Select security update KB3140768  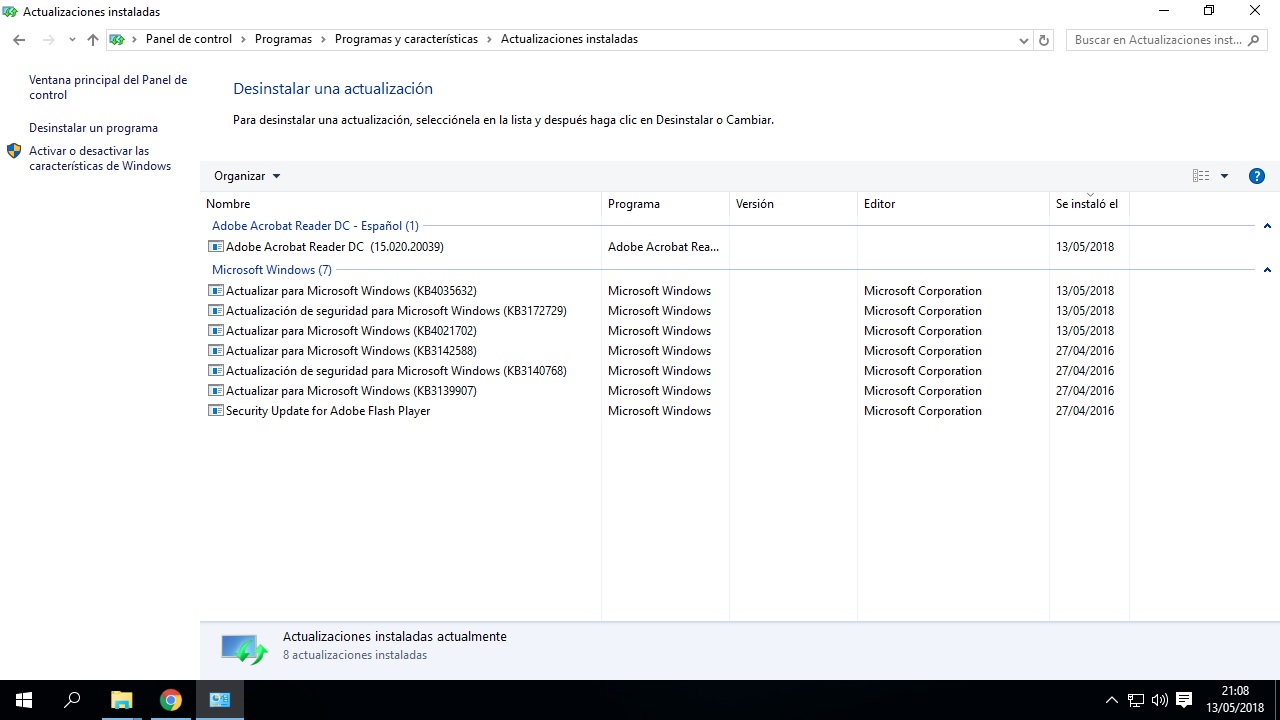396,371
